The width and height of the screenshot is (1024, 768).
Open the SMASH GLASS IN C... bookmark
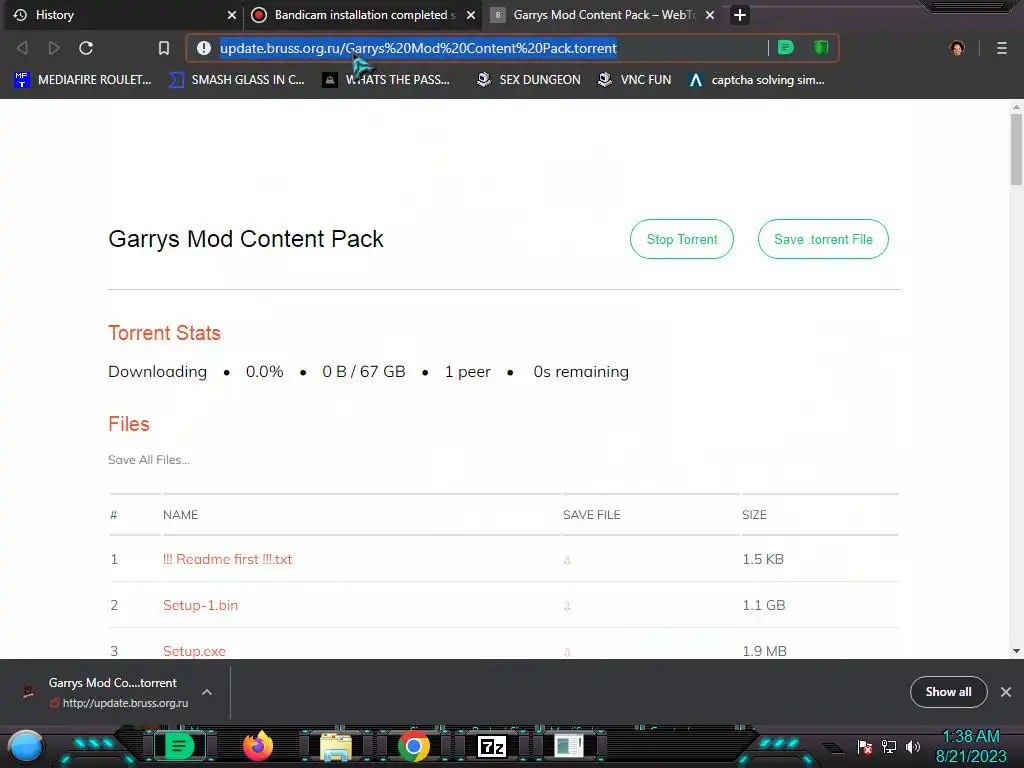pos(237,80)
